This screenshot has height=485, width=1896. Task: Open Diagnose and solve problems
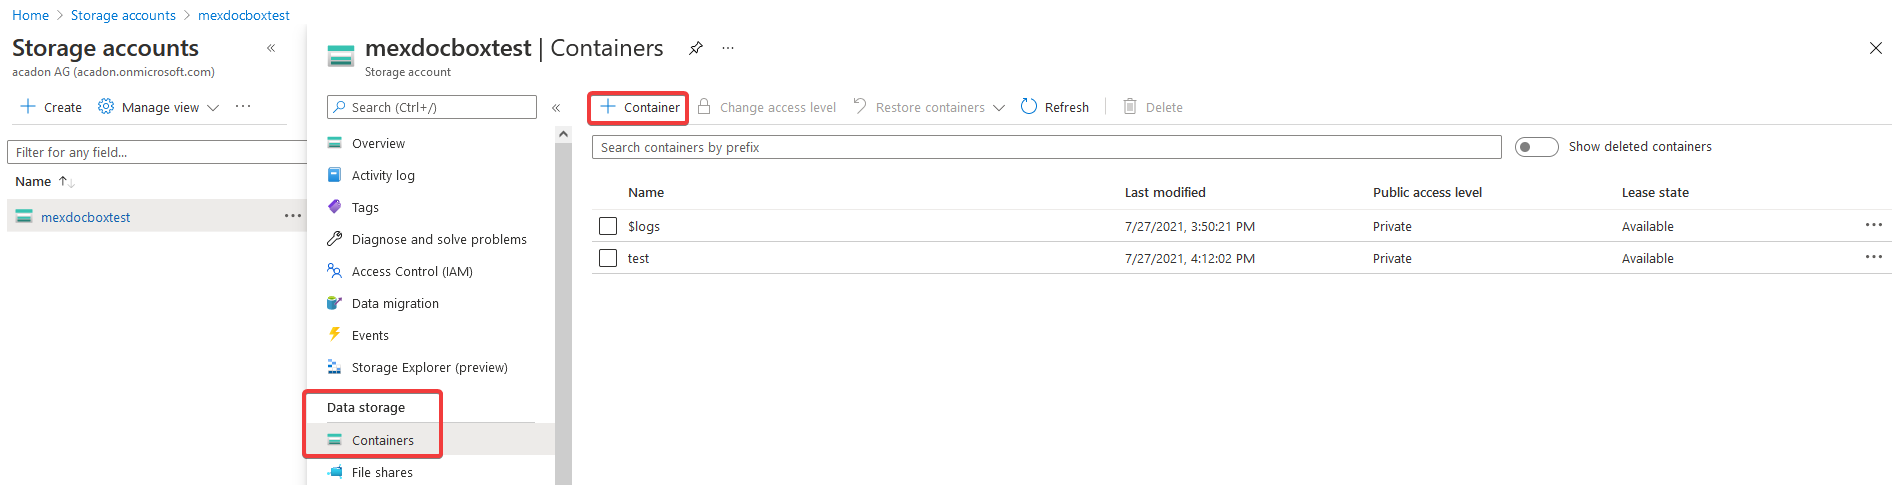coord(438,239)
